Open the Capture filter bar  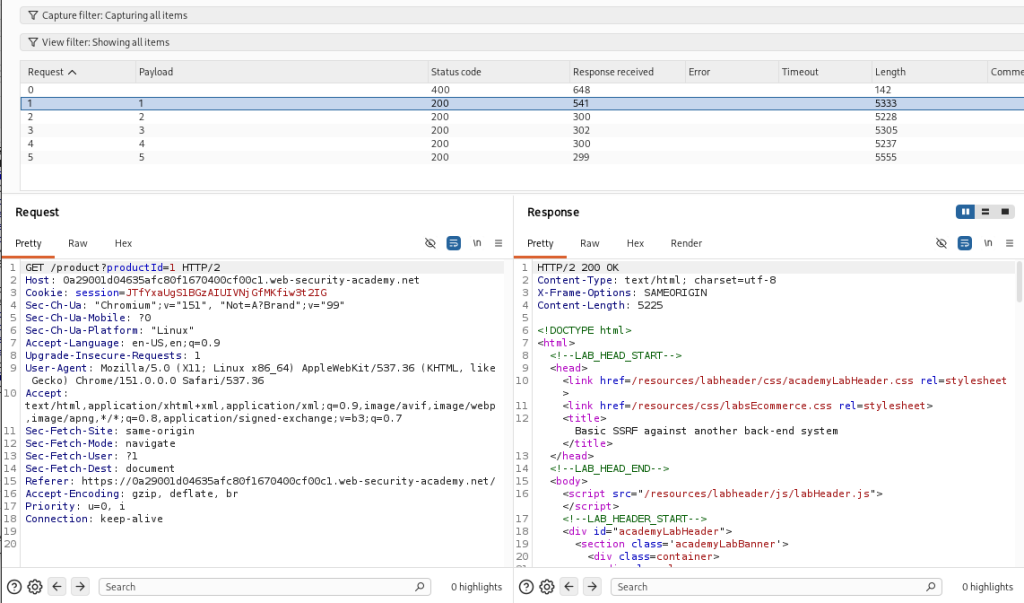[522, 15]
